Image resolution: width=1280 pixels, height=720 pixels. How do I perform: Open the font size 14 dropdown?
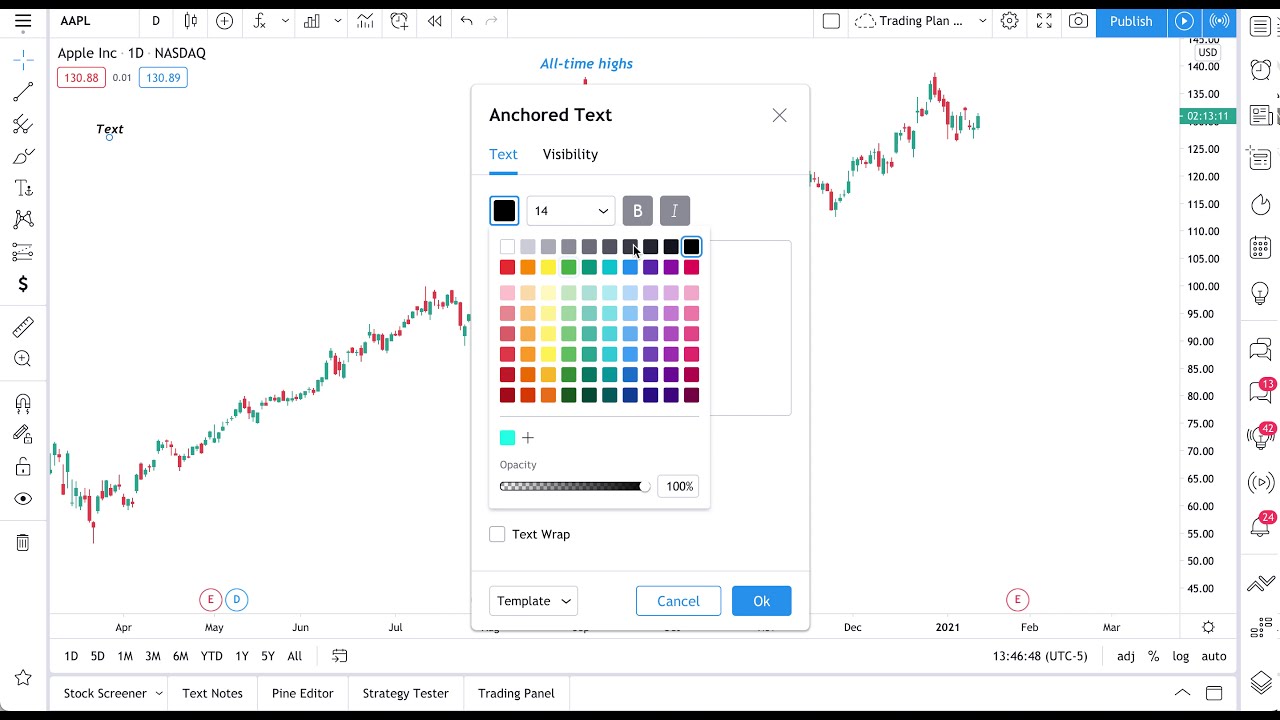click(570, 211)
